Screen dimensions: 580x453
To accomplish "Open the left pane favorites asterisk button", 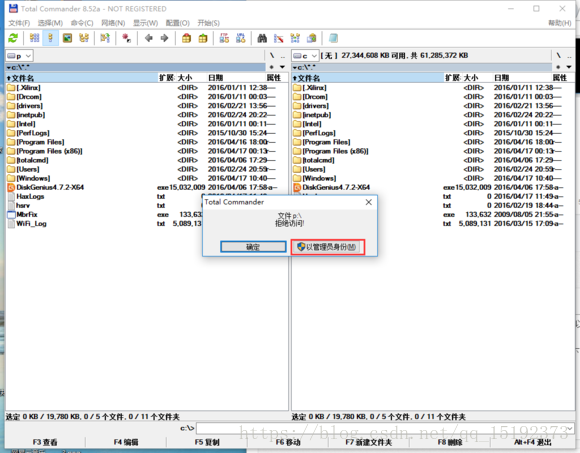I will click(x=272, y=67).
